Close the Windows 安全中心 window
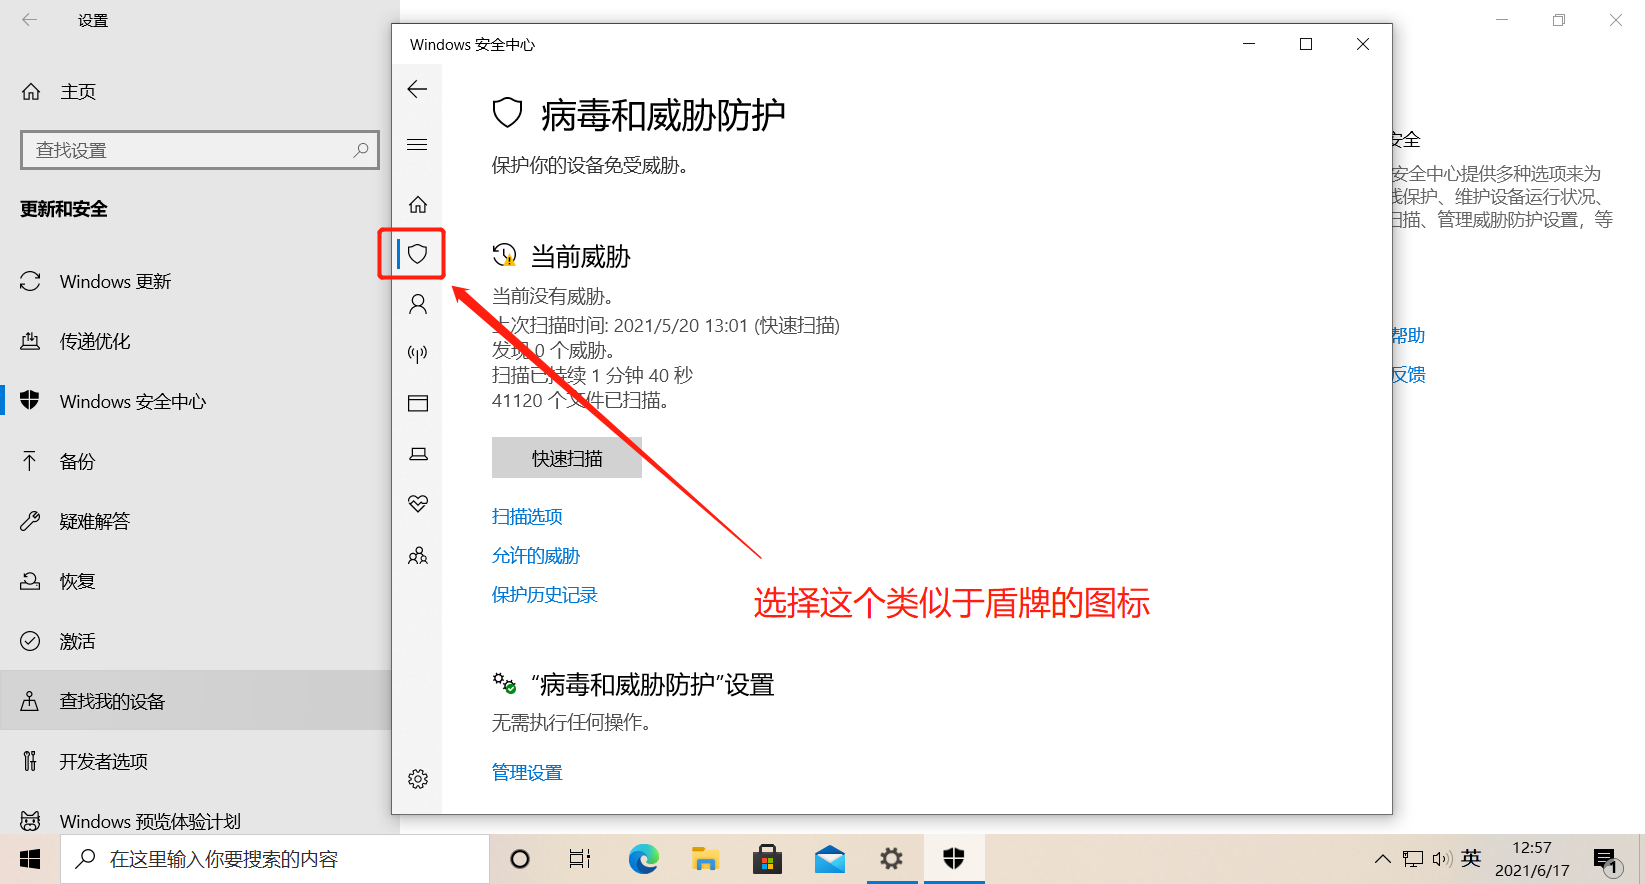The height and width of the screenshot is (884, 1645). (x=1363, y=44)
